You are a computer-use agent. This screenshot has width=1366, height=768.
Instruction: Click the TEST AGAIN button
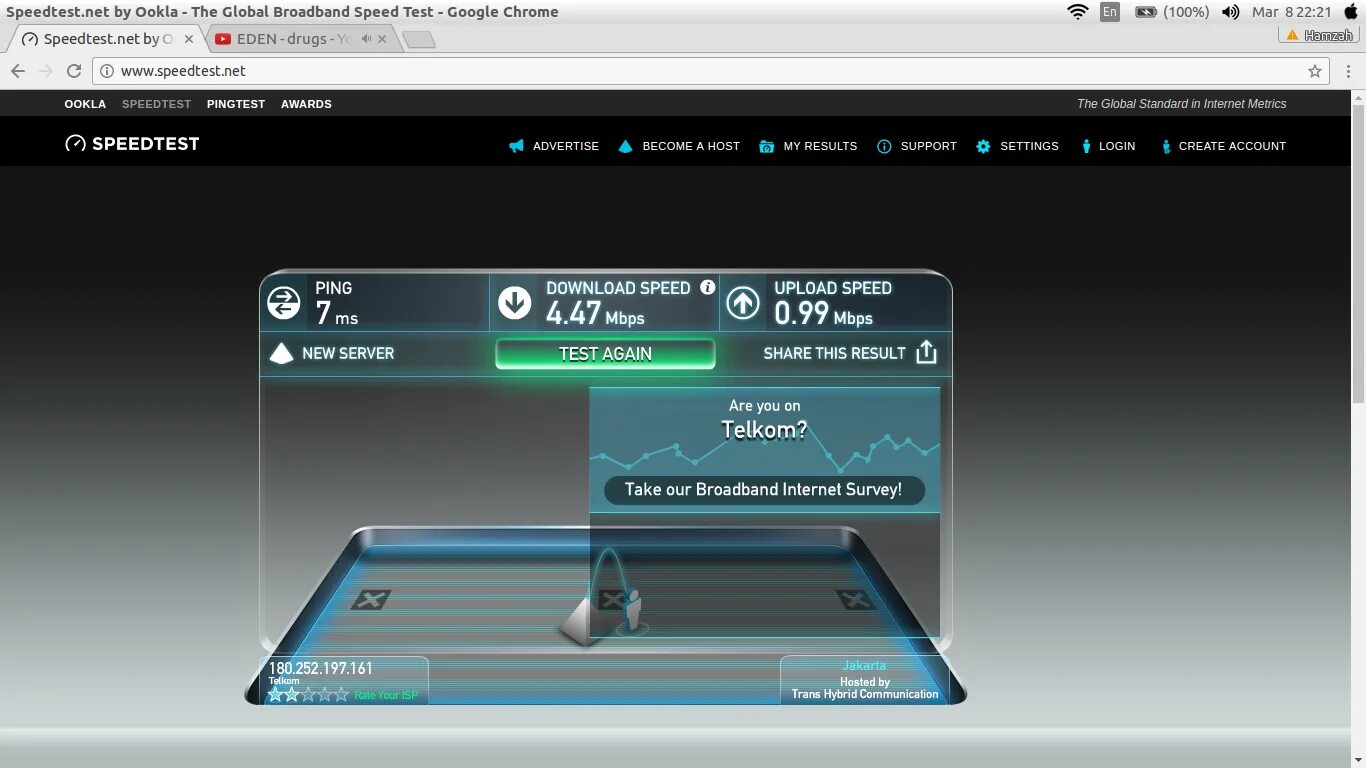(605, 354)
